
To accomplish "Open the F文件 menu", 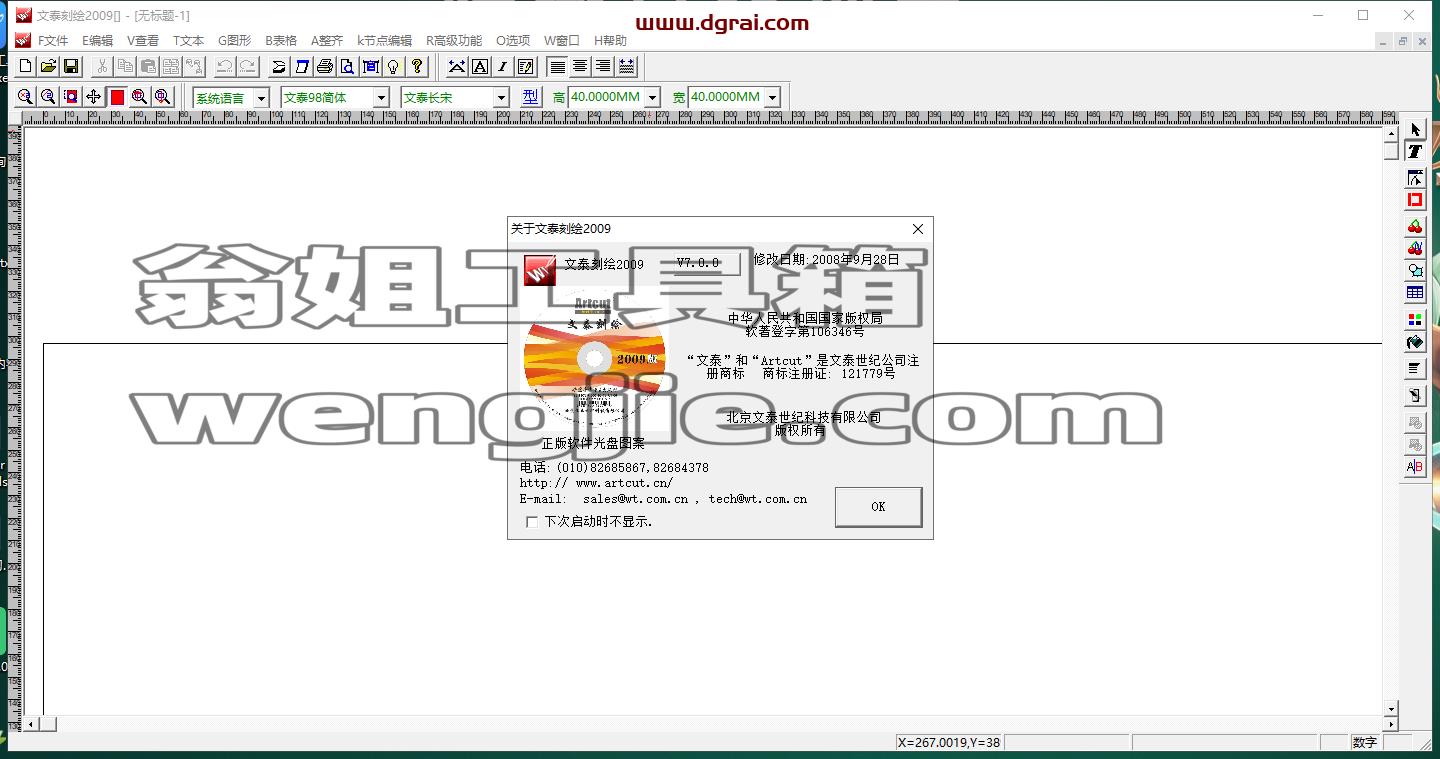I will (53, 41).
